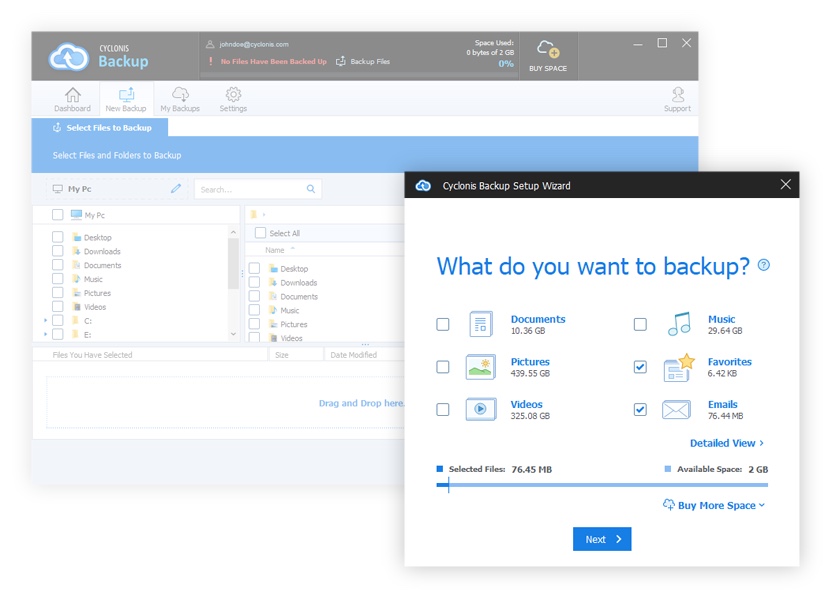Image resolution: width=831 pixels, height=598 pixels.
Task: Switch to the New Backup tab
Action: point(126,99)
